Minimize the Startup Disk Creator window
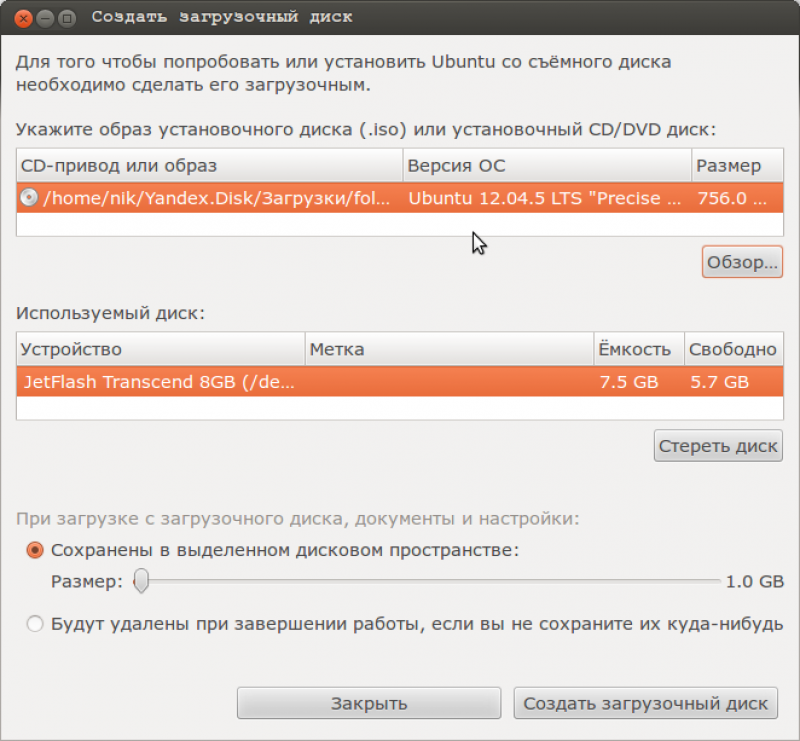 pos(45,18)
